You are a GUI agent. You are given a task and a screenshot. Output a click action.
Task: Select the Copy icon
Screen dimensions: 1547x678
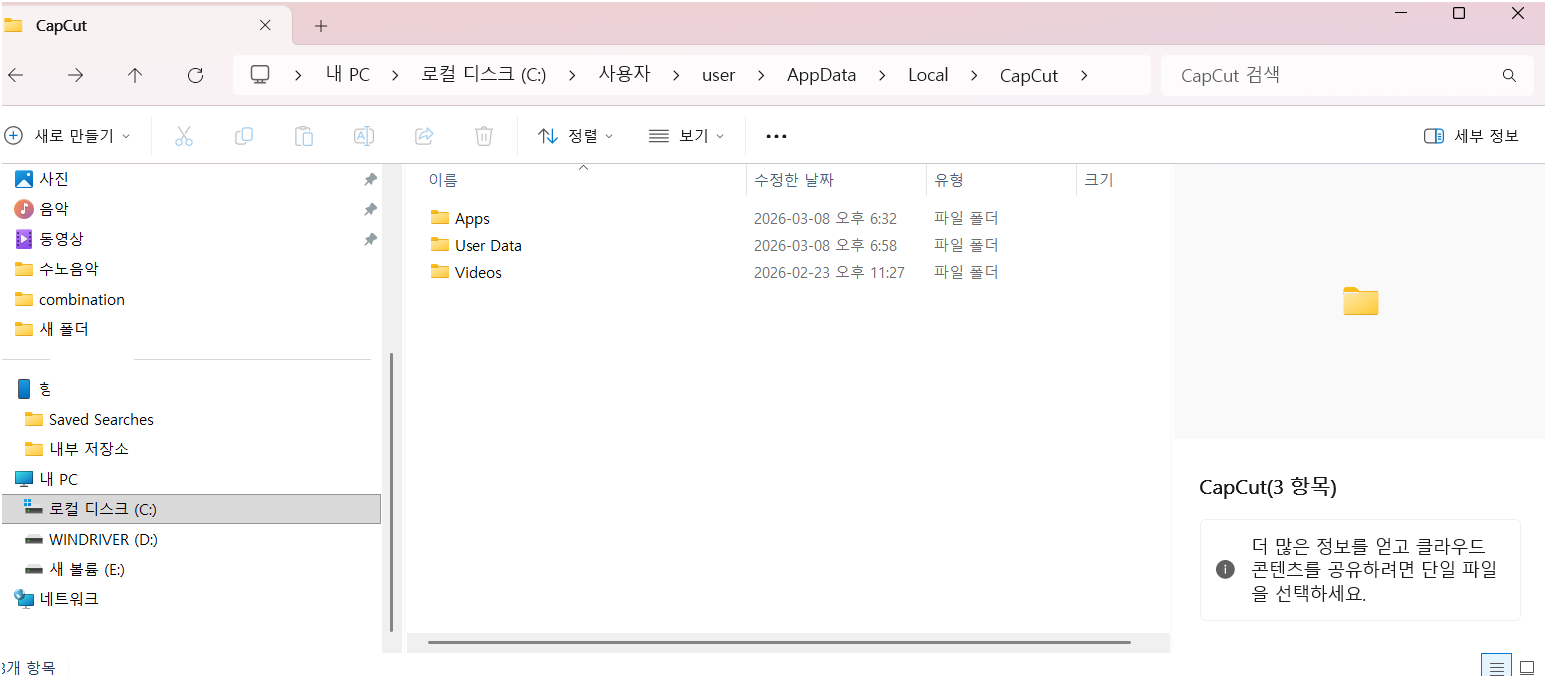(244, 135)
